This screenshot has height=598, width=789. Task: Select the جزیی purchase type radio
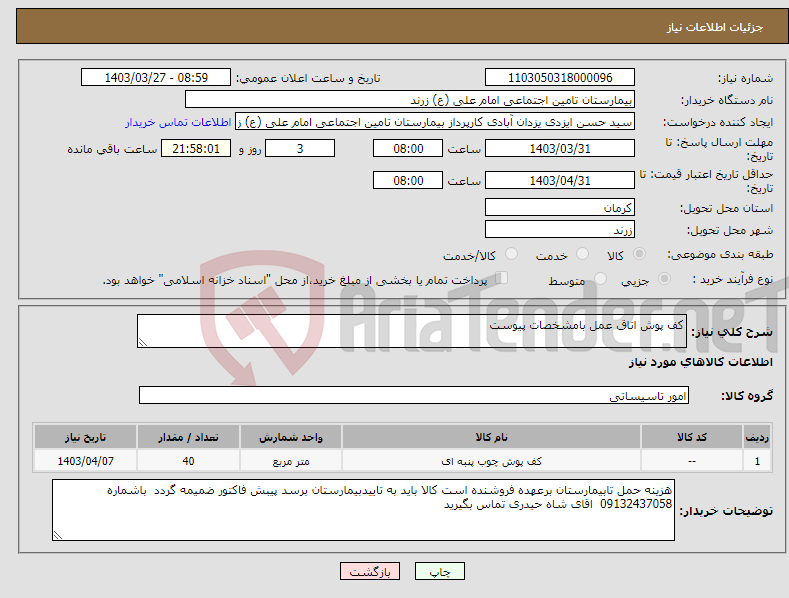click(x=664, y=279)
